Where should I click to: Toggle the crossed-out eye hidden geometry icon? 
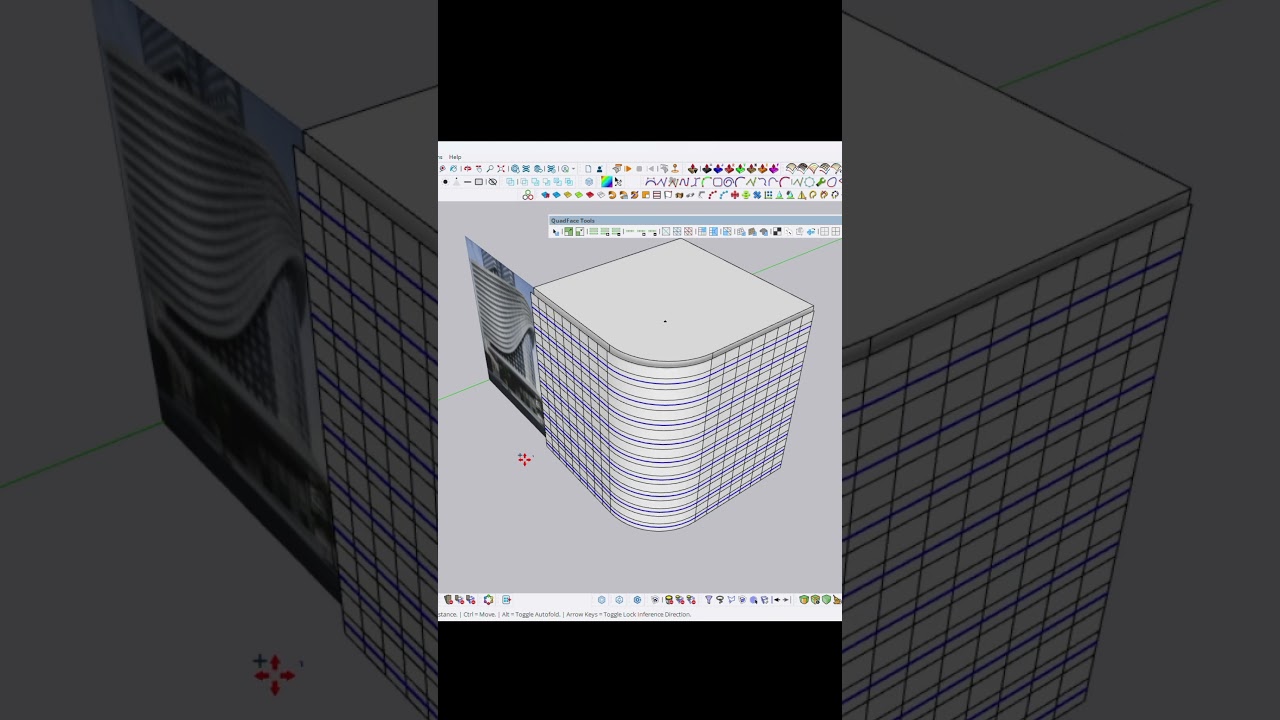click(x=493, y=182)
